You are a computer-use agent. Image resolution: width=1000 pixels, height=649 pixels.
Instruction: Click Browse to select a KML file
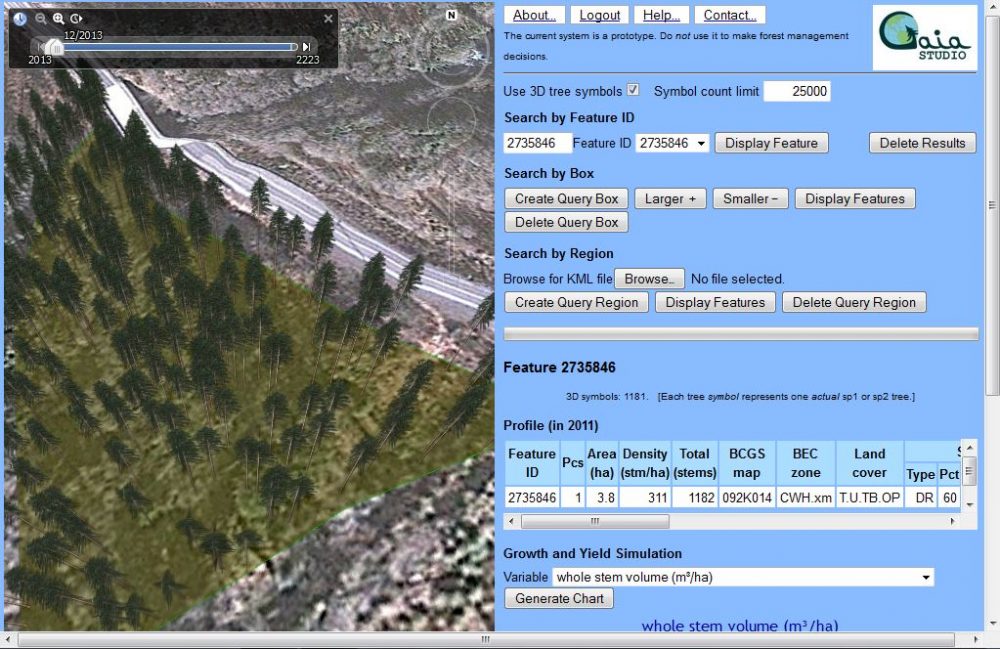pos(649,279)
